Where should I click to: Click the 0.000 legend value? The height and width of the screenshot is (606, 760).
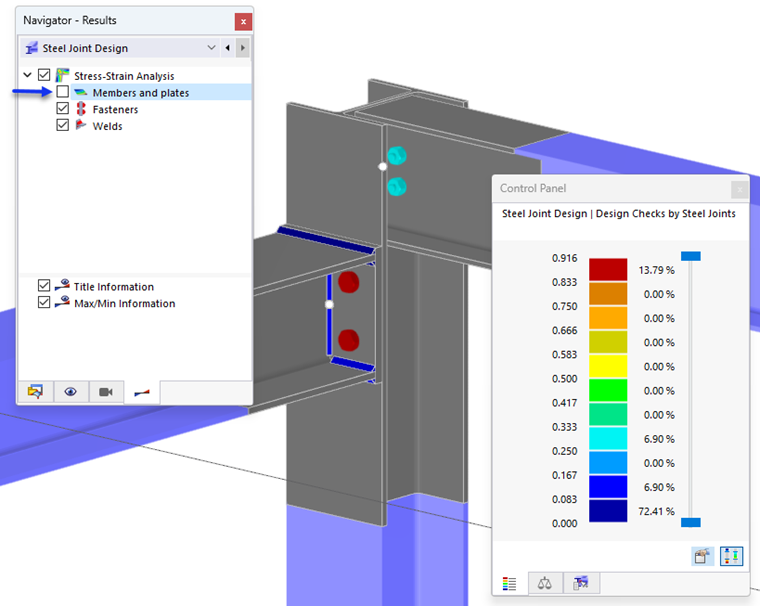pos(565,523)
